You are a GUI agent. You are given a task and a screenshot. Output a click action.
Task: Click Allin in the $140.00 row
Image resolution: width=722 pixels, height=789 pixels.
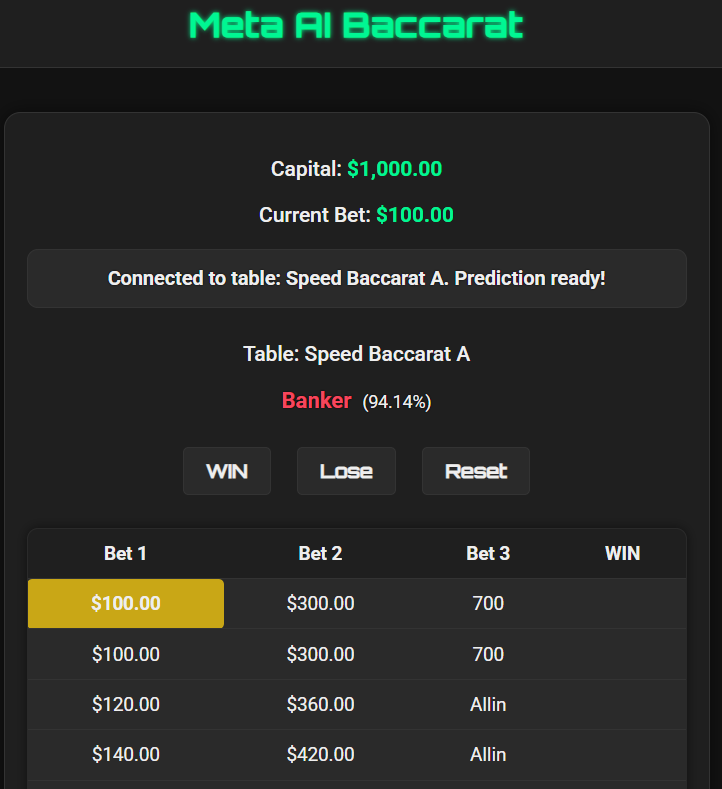488,755
